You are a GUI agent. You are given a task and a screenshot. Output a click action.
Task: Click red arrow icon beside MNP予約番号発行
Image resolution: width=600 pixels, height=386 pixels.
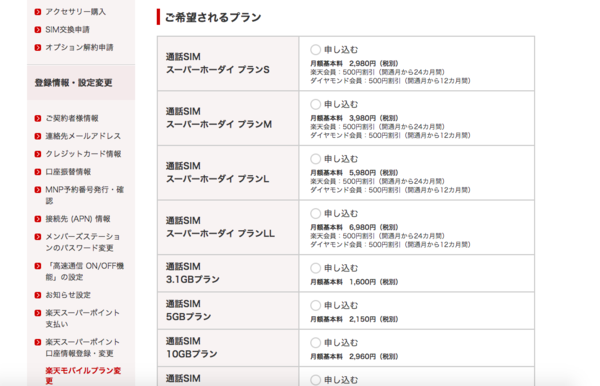click(x=38, y=190)
